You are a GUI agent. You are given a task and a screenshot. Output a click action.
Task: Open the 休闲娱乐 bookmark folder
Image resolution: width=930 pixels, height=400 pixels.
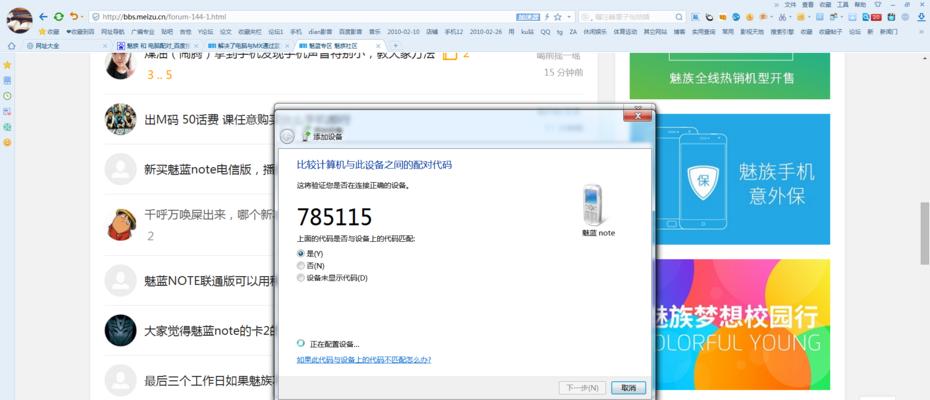pyautogui.click(x=595, y=31)
